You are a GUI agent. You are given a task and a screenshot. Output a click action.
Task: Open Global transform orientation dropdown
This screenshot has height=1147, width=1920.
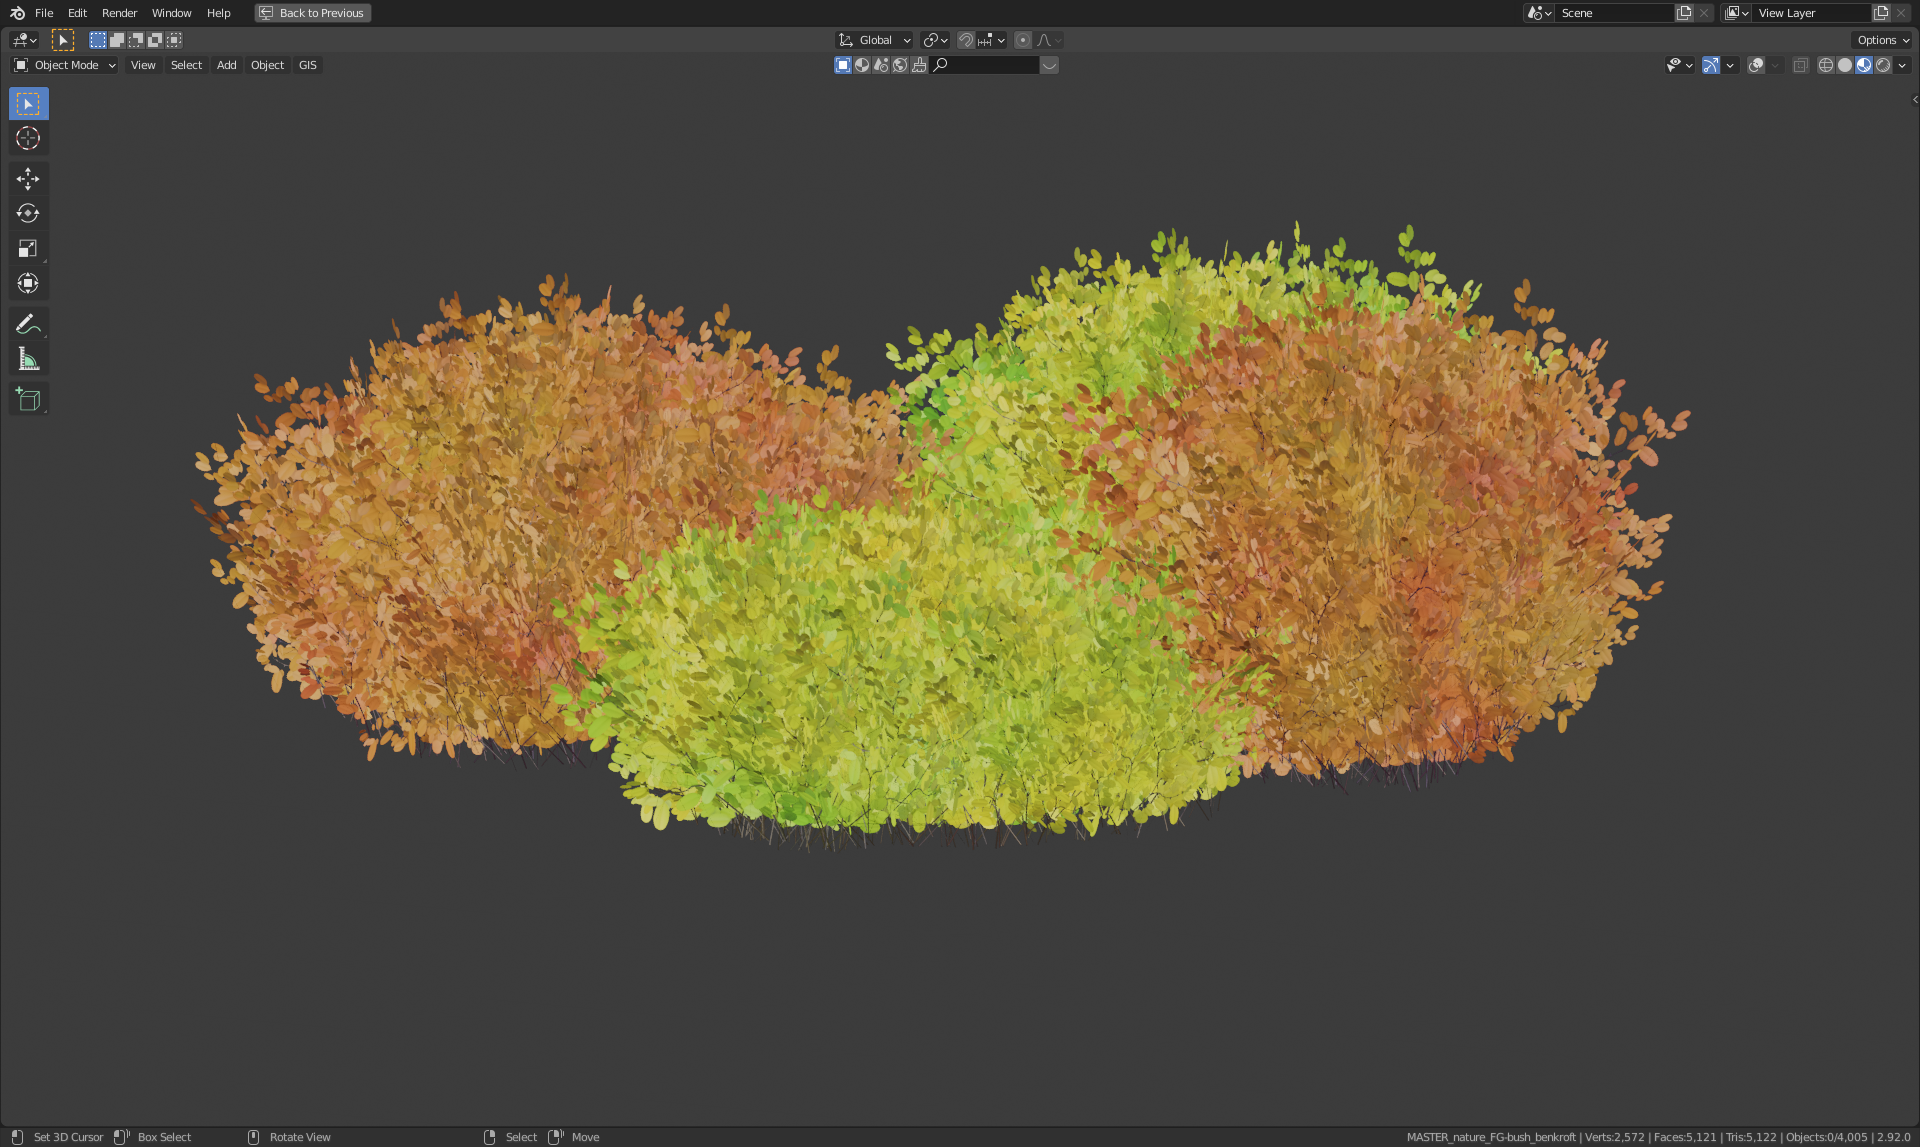point(875,40)
